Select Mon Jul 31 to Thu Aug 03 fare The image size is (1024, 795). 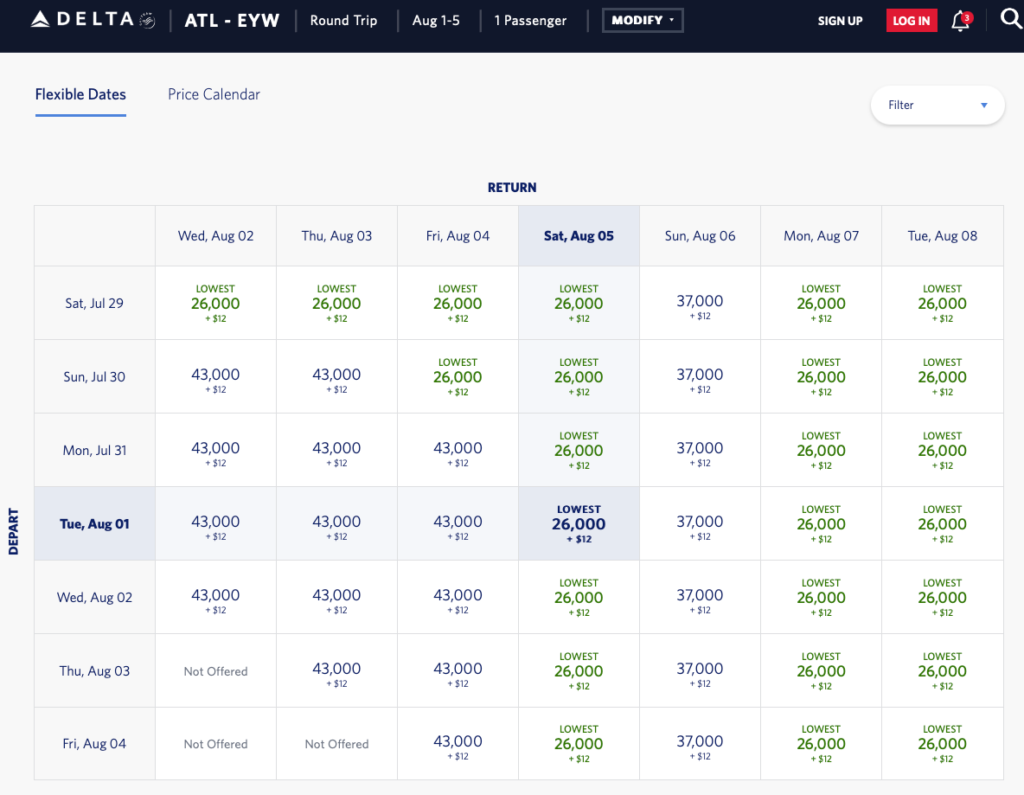pyautogui.click(x=336, y=451)
